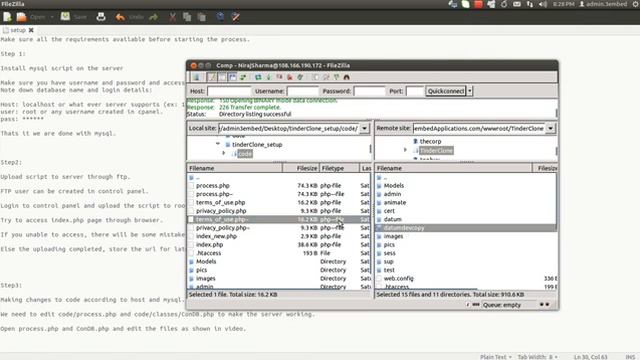Click the Undo arrow in gedit
The image size is (640, 360).
[120, 17]
